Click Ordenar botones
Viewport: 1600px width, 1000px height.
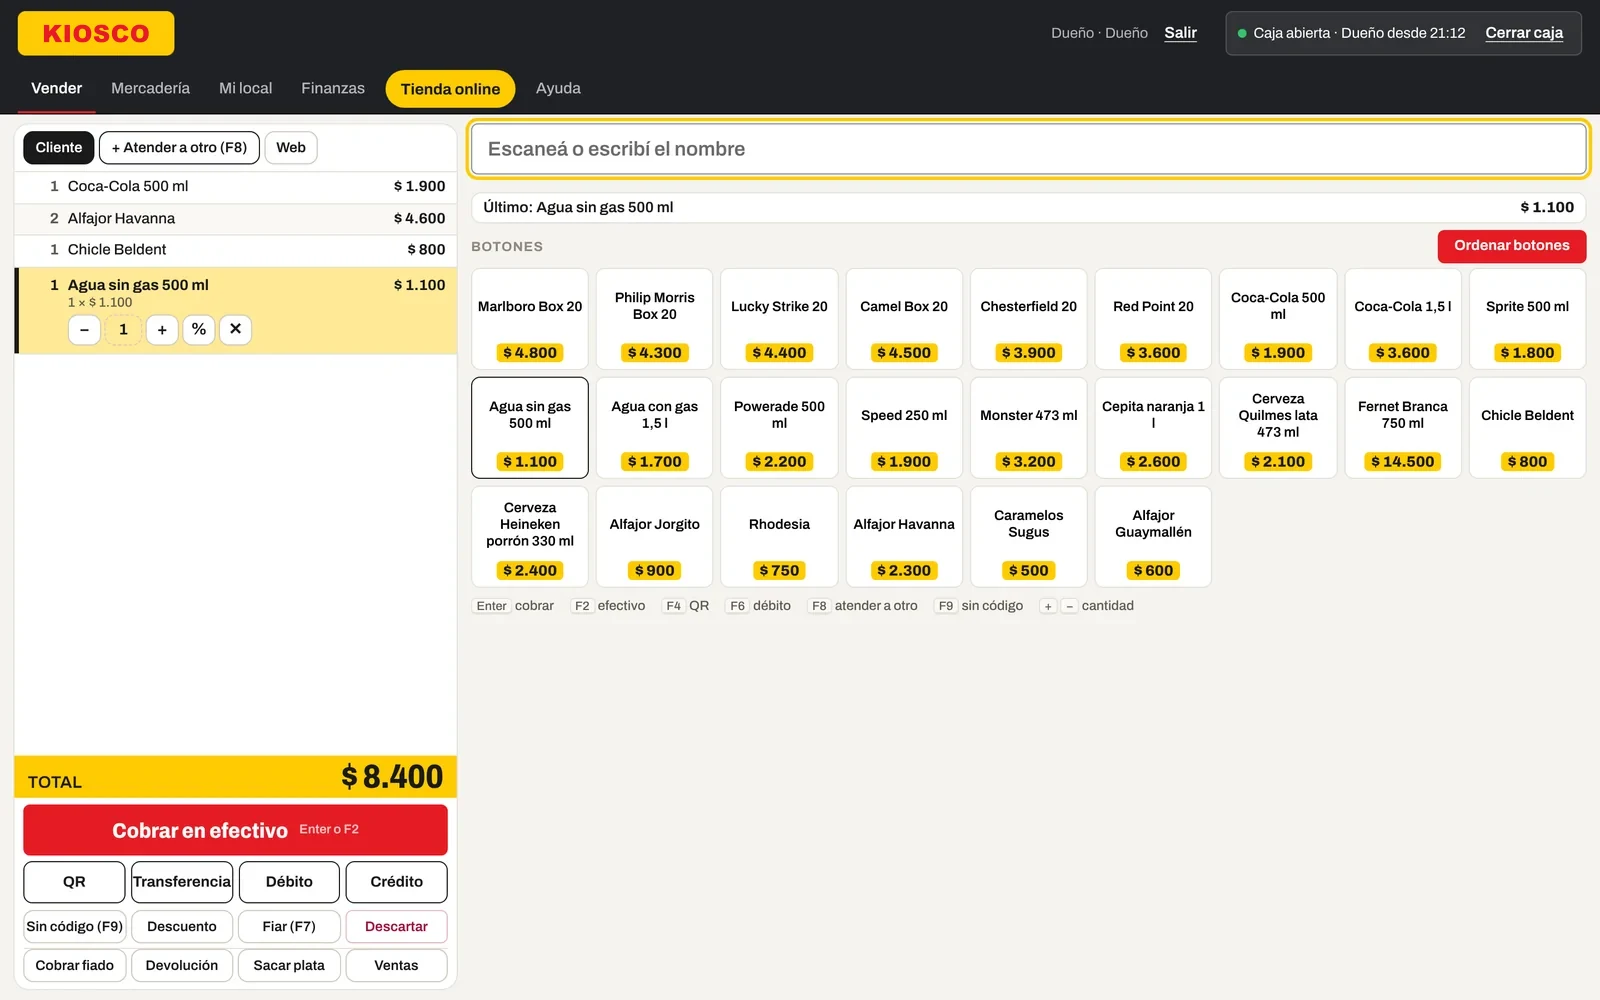(1512, 246)
